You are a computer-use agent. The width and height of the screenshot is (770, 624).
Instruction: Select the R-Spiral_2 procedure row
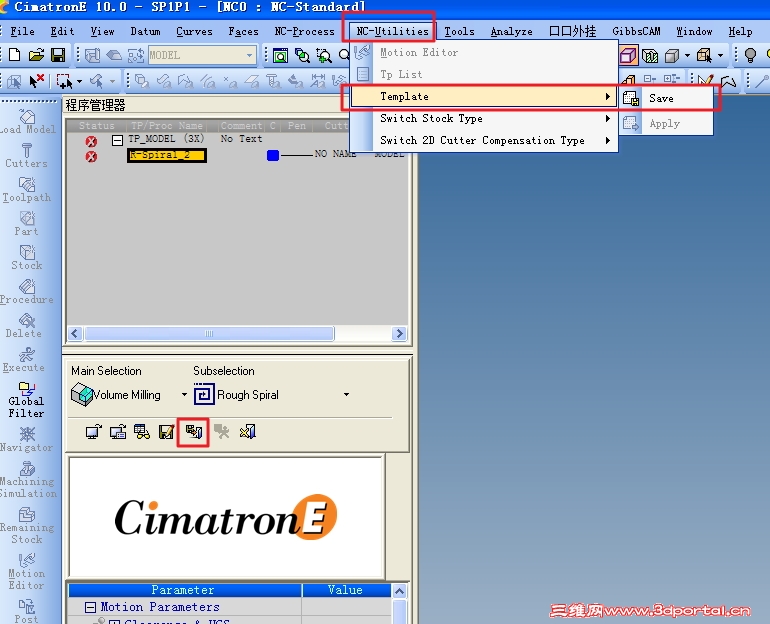click(x=166, y=156)
